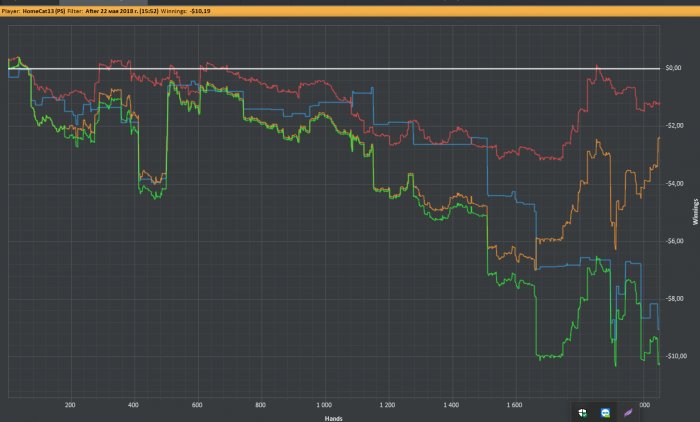Click the 800 hands axis tick

260,405
